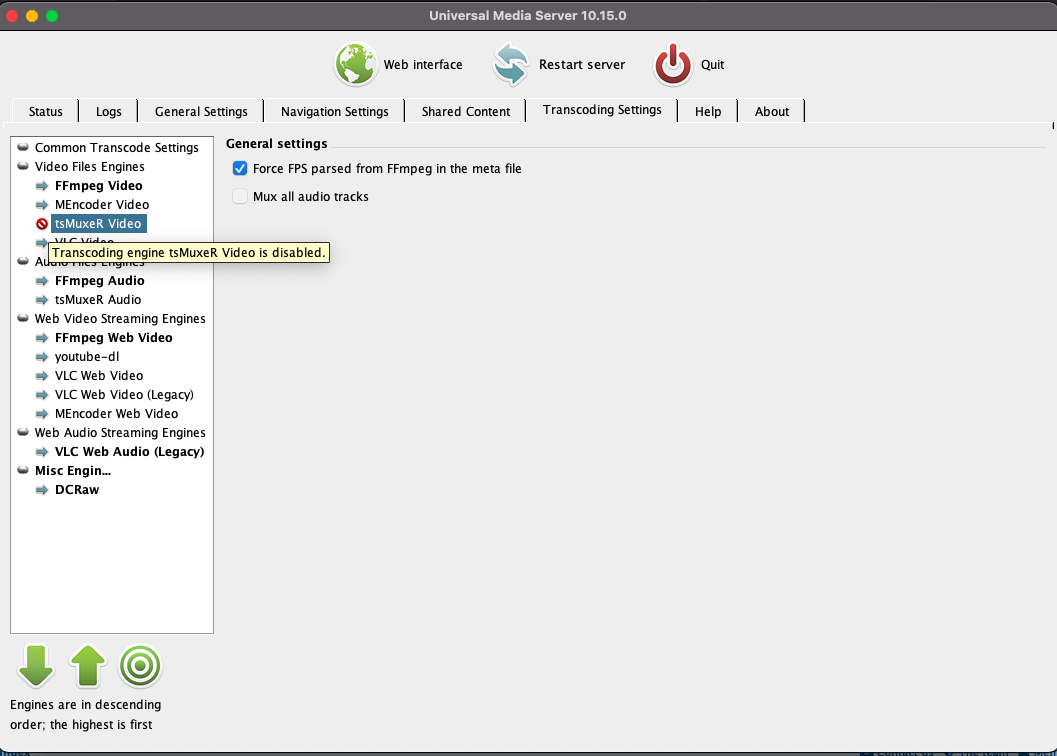
Task: Select tsMuxeR Video engine
Action: (x=98, y=223)
